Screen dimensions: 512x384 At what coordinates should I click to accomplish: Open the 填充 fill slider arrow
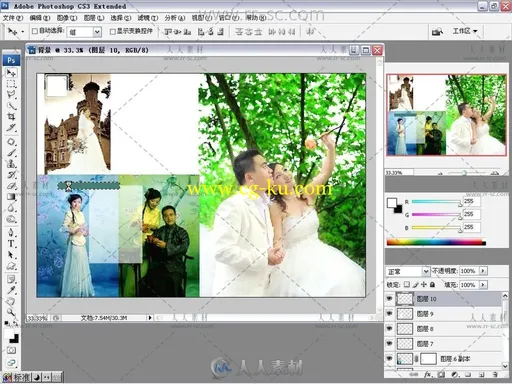tap(483, 285)
